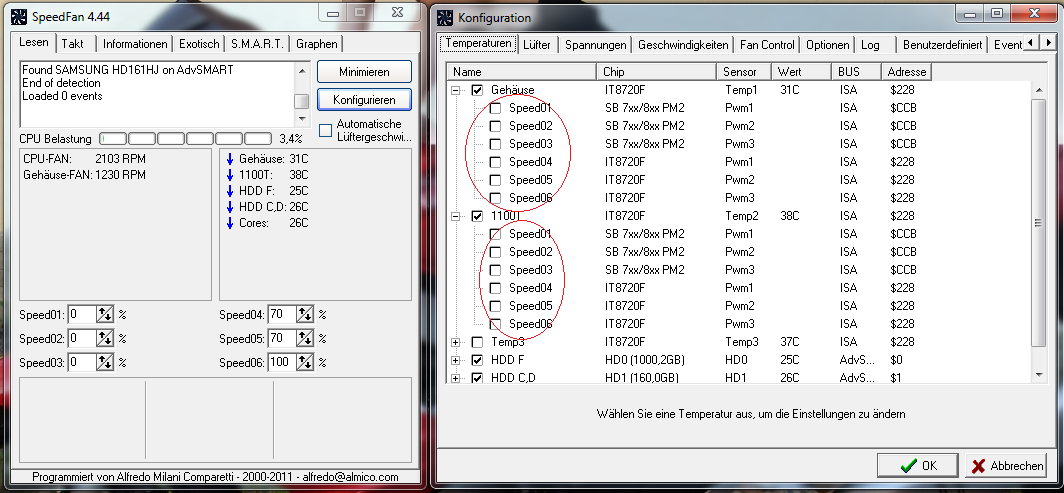This screenshot has height=493, width=1064.
Task: Open the Graphen tab
Action: click(x=317, y=43)
